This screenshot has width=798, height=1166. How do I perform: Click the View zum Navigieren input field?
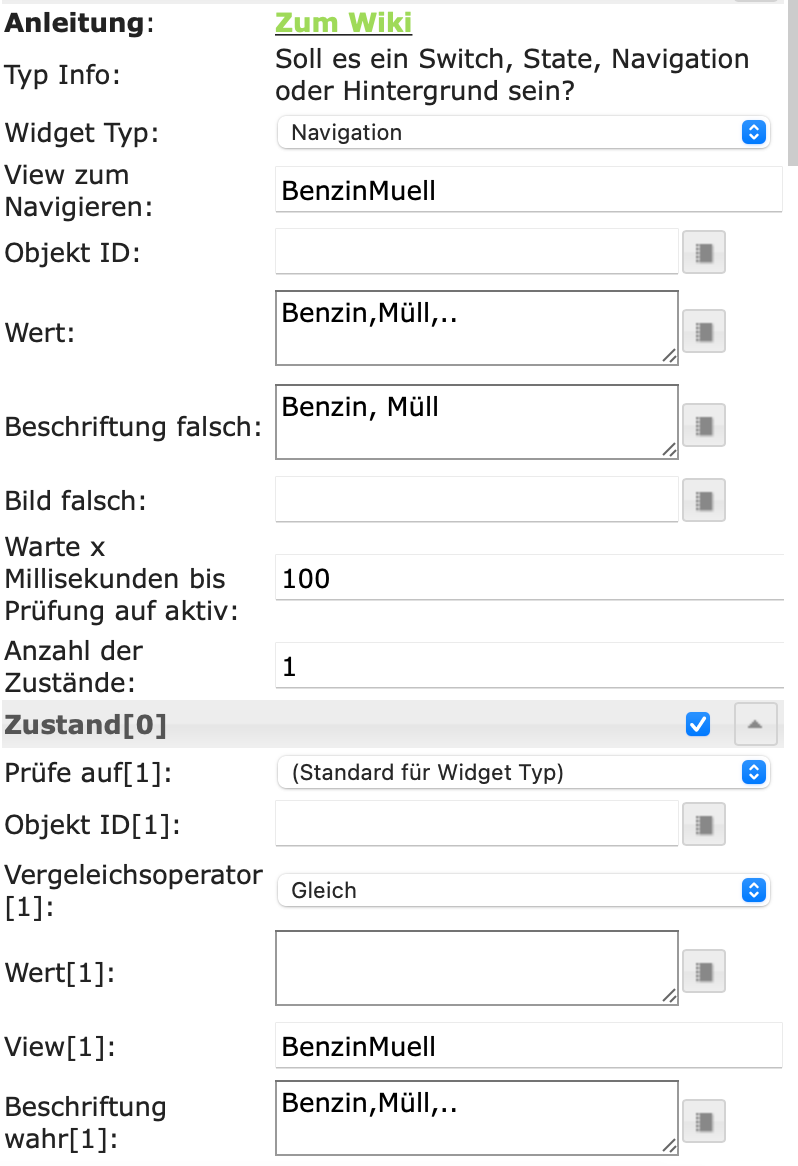528,190
